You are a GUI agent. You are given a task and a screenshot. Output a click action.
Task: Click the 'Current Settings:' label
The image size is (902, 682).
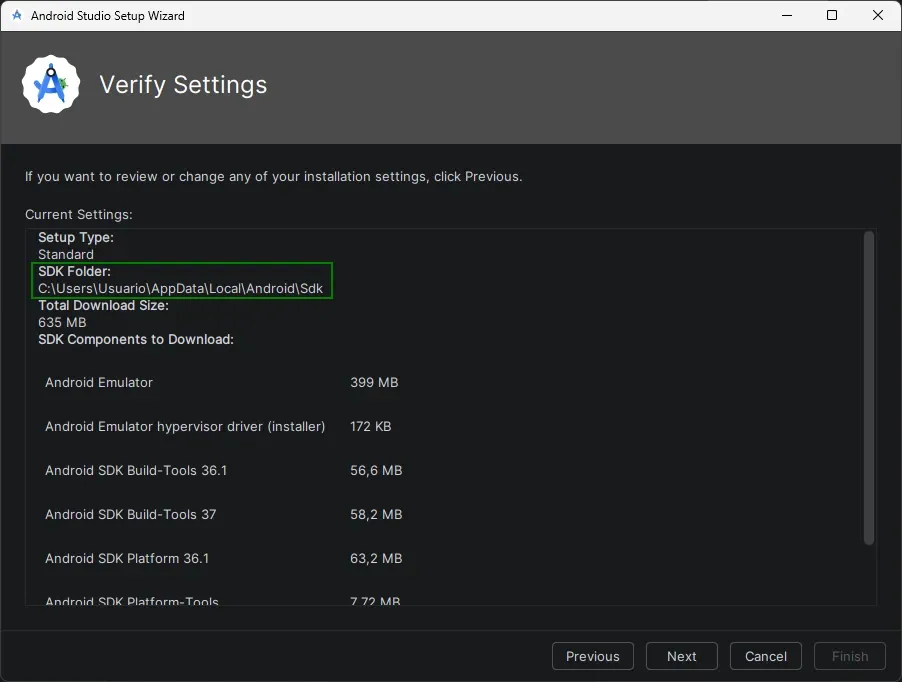coord(79,214)
